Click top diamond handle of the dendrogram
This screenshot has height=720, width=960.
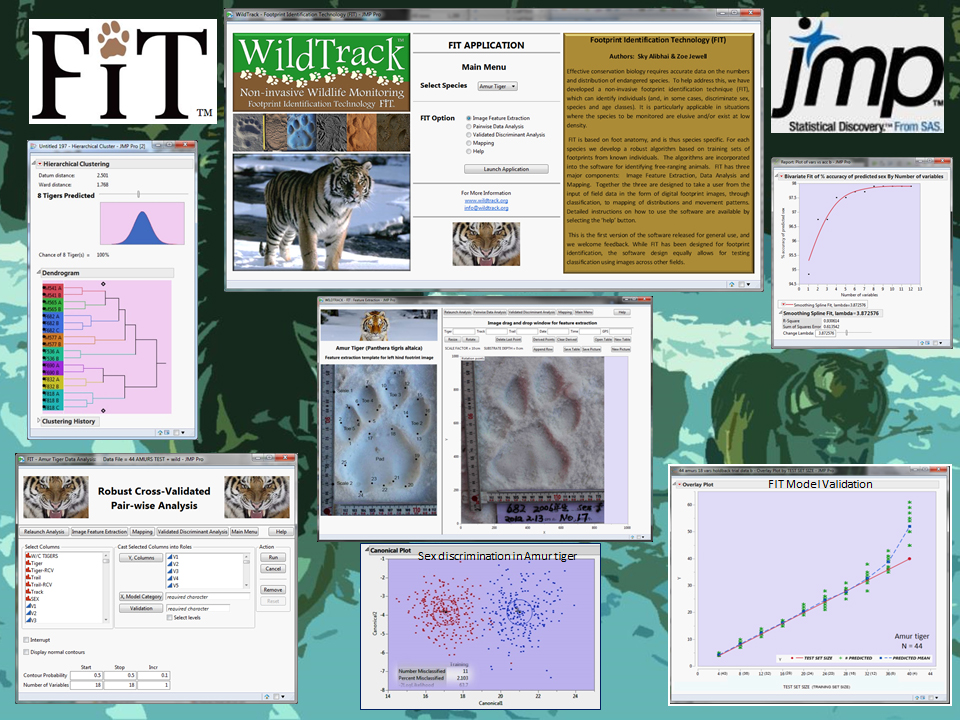(x=103, y=284)
